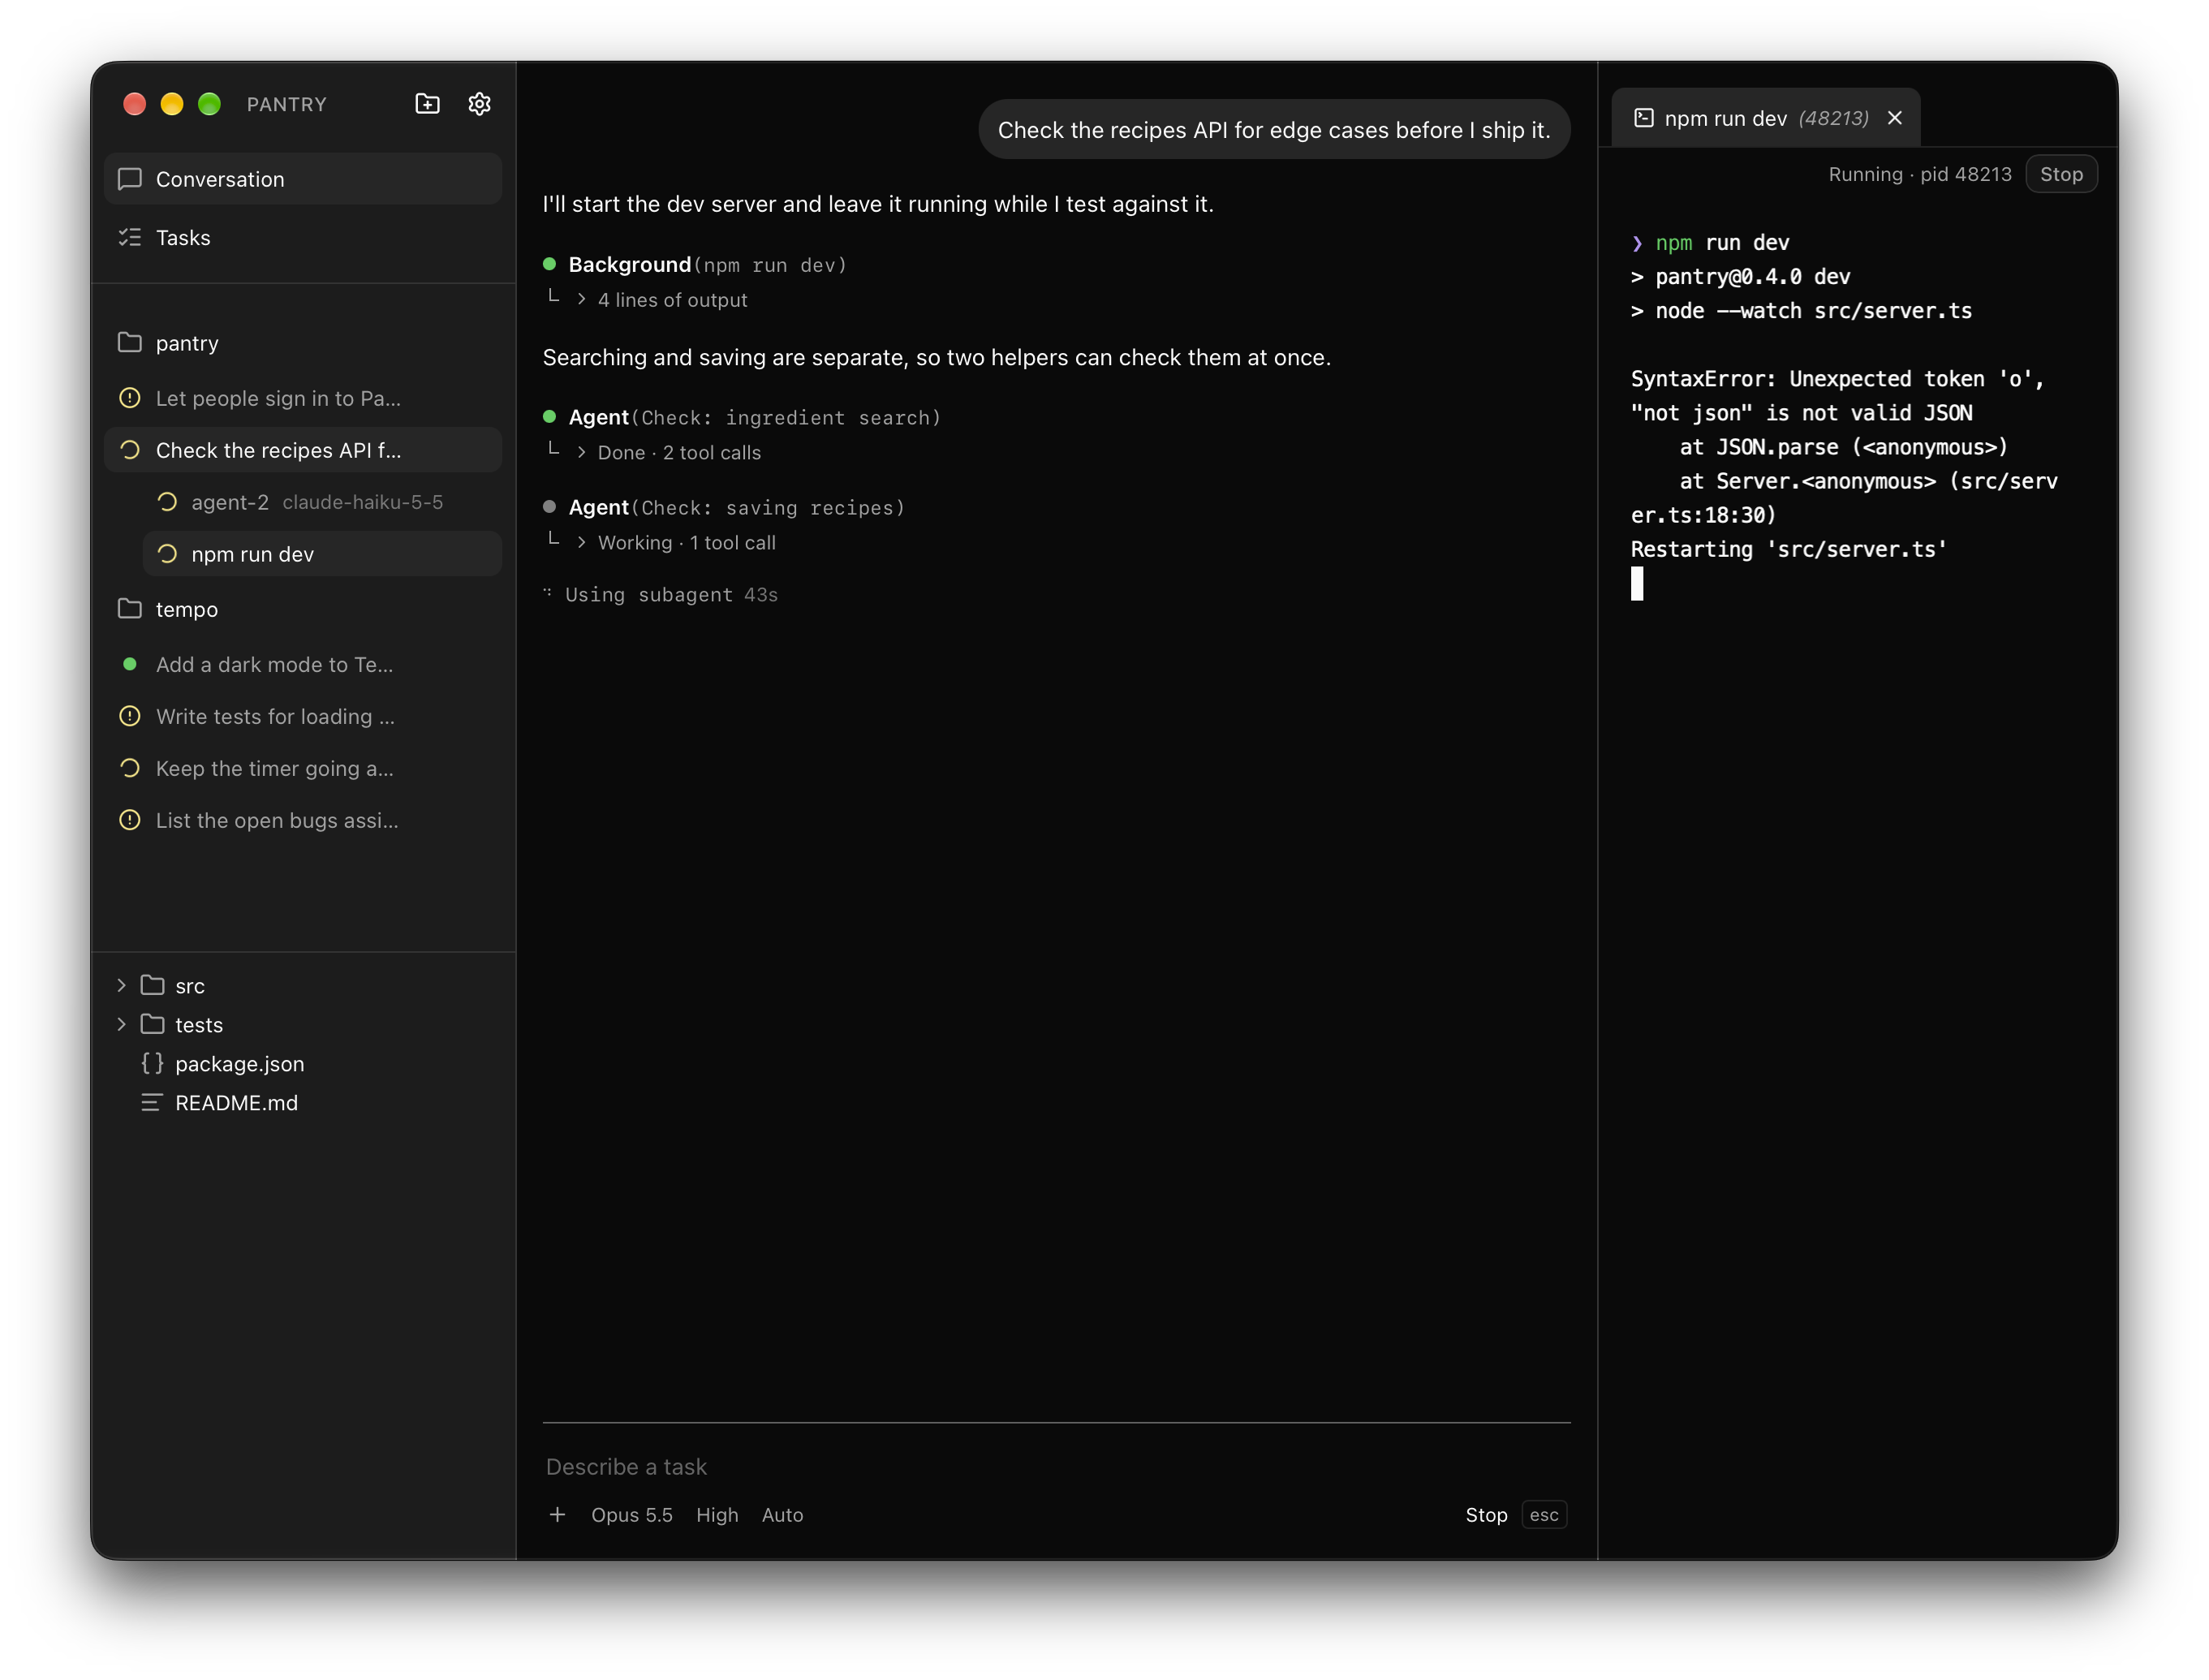Expand 'Done · 2 tool calls' details
2209x1680 pixels.
click(669, 453)
